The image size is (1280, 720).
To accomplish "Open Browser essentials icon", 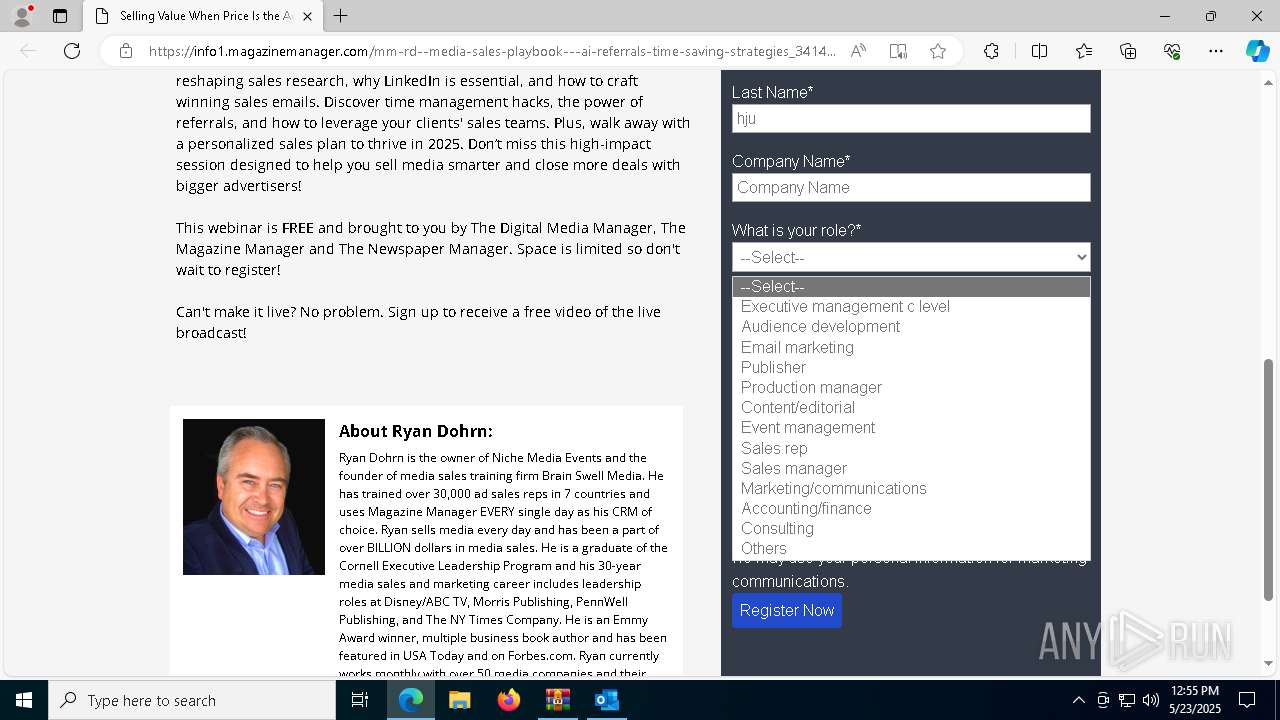I will pos(1172,51).
